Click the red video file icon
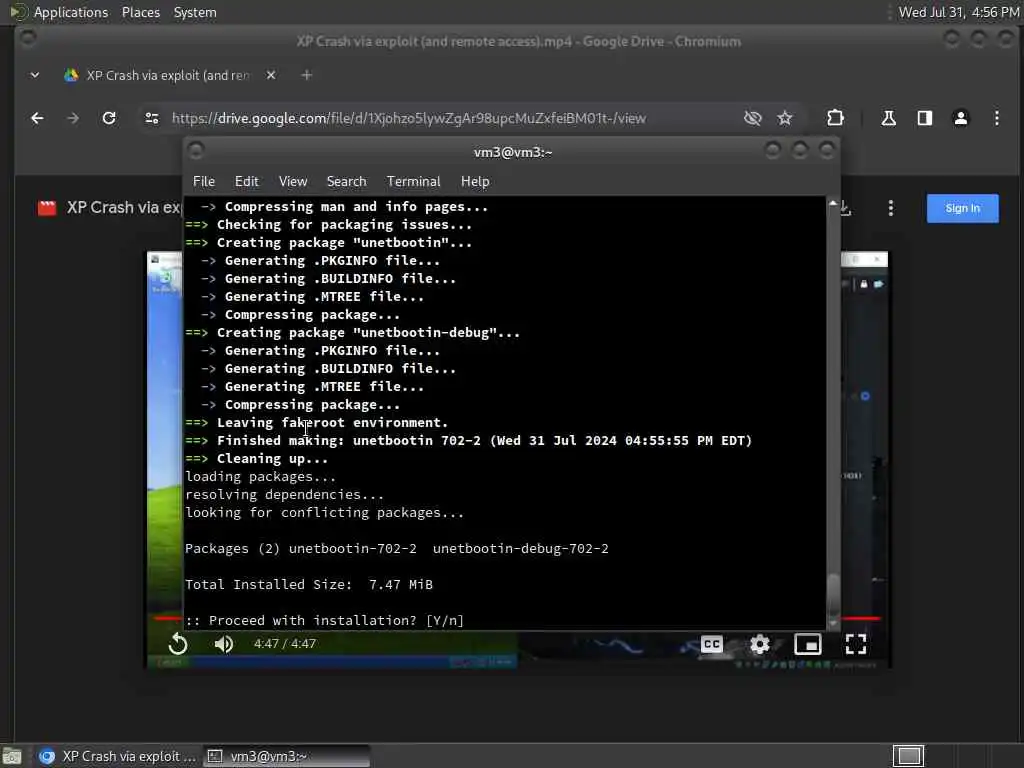 click(47, 208)
